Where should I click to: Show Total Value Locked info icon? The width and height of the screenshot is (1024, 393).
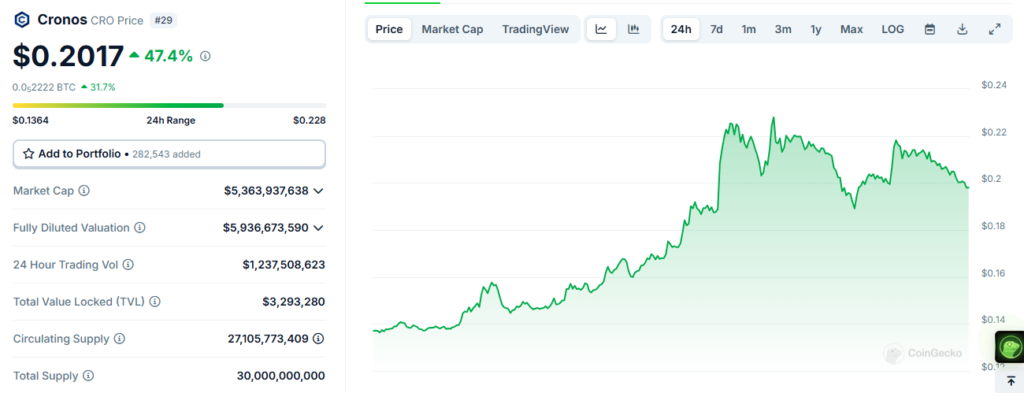tap(155, 302)
